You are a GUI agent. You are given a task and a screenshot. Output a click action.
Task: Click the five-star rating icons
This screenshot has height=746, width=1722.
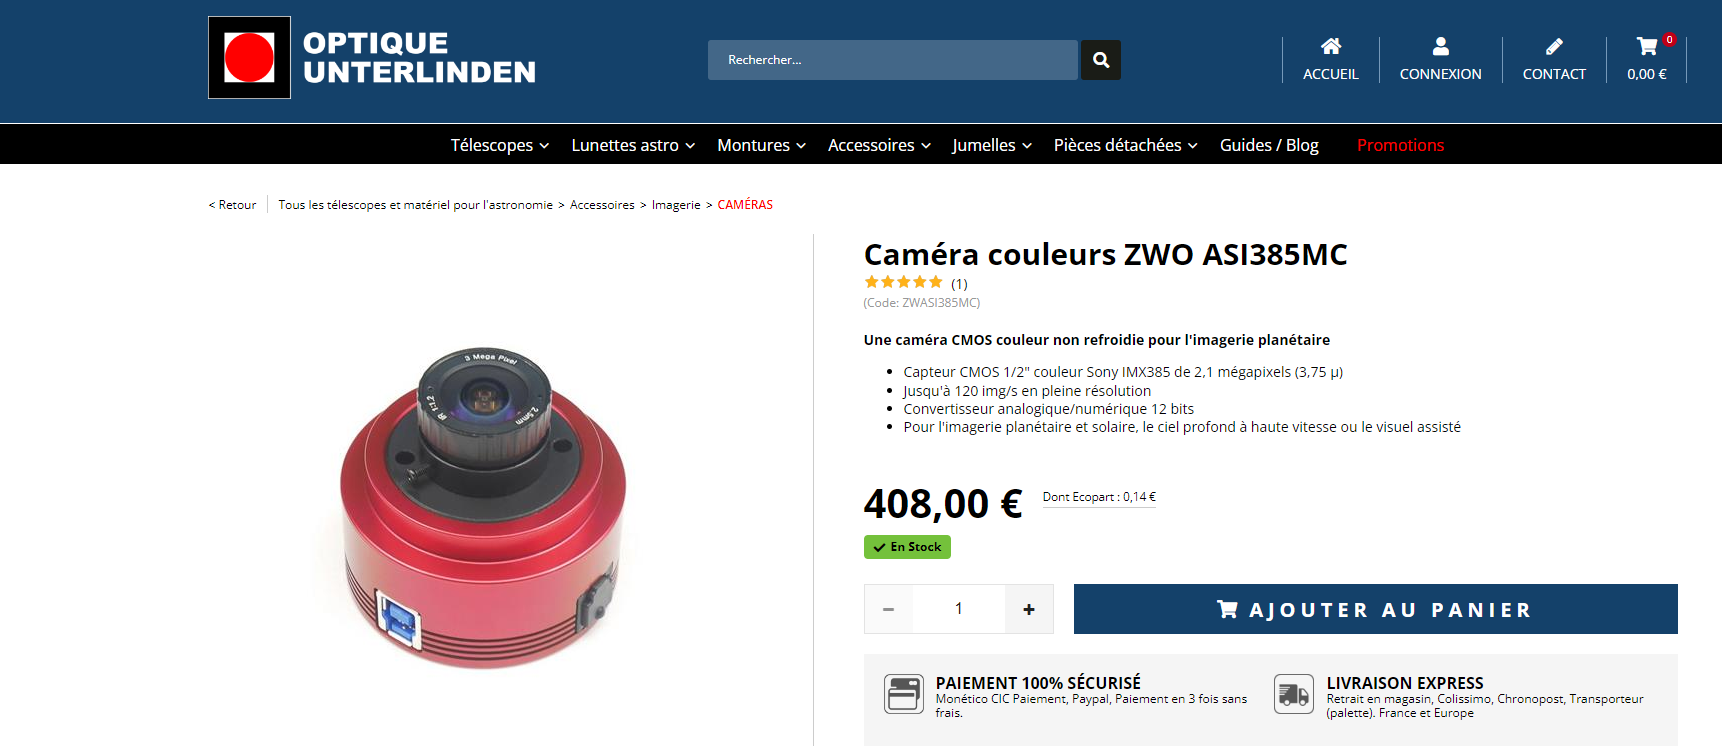point(903,282)
